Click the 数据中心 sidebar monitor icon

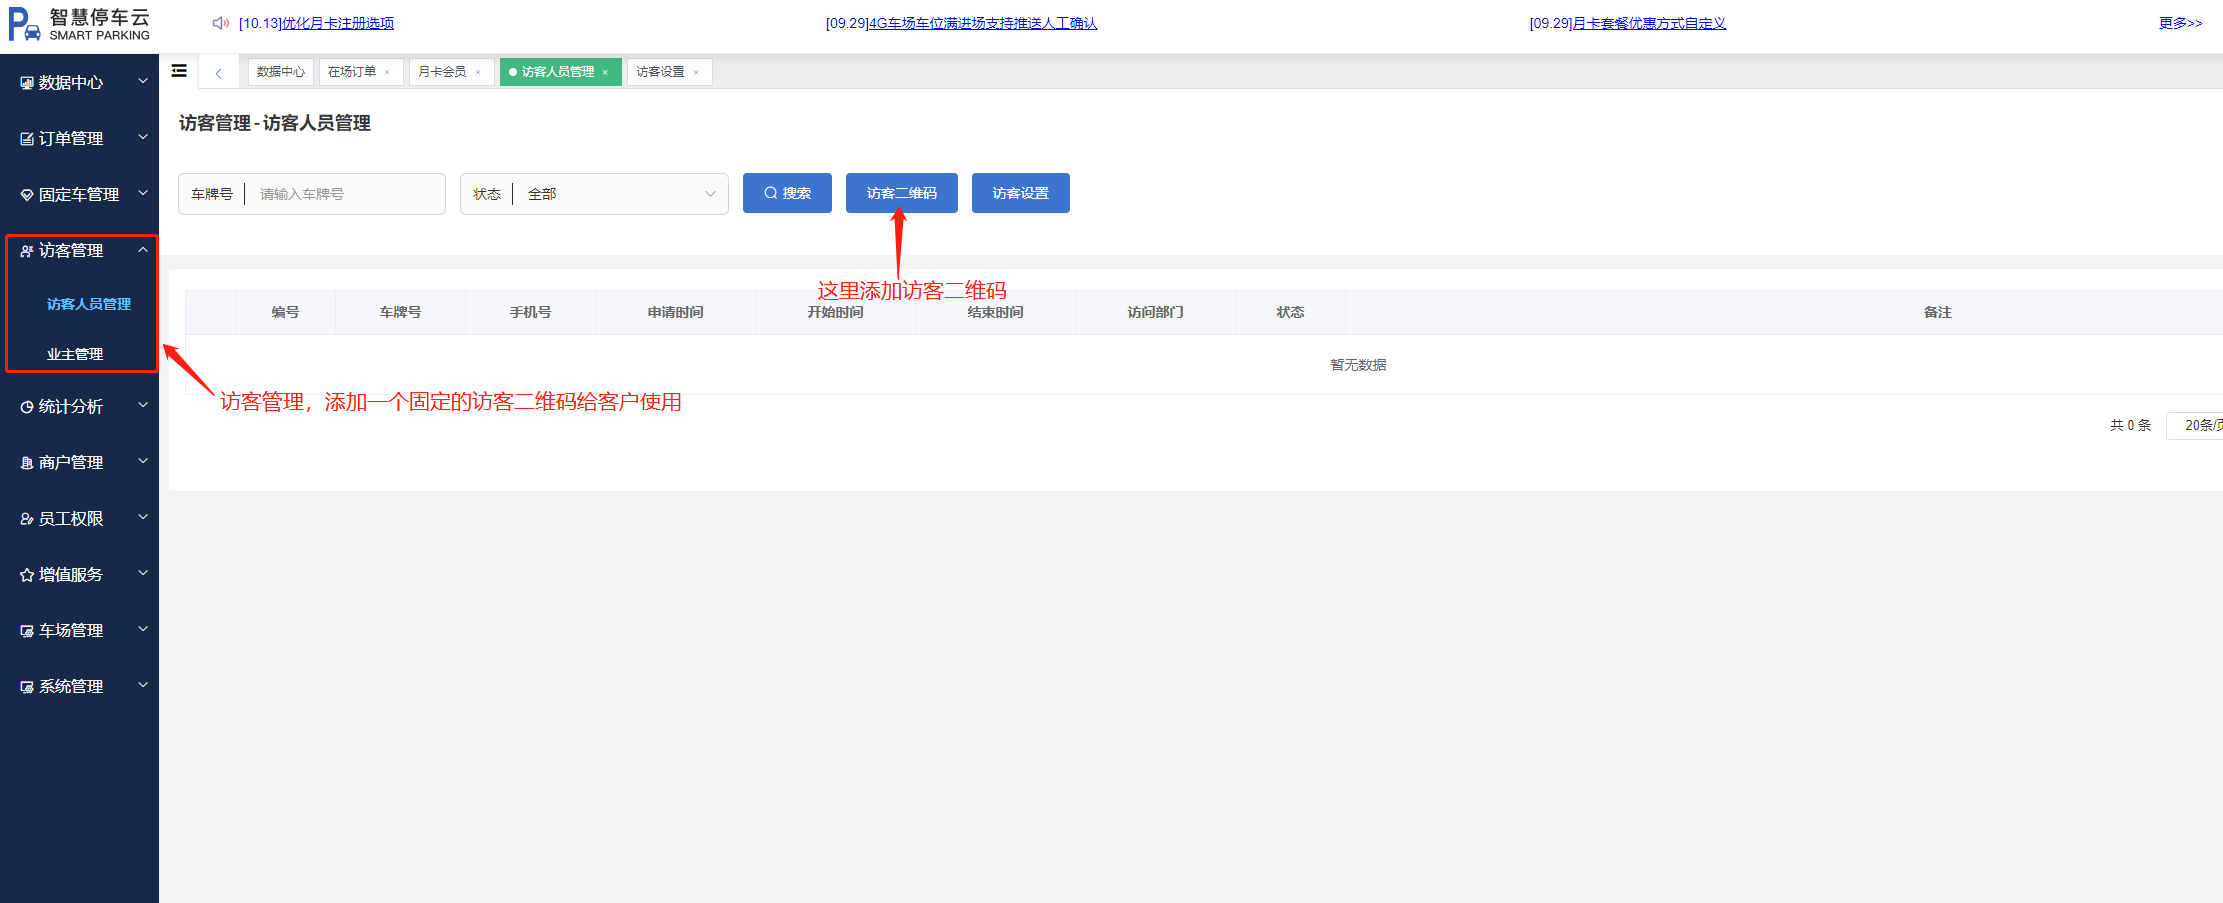coord(27,83)
